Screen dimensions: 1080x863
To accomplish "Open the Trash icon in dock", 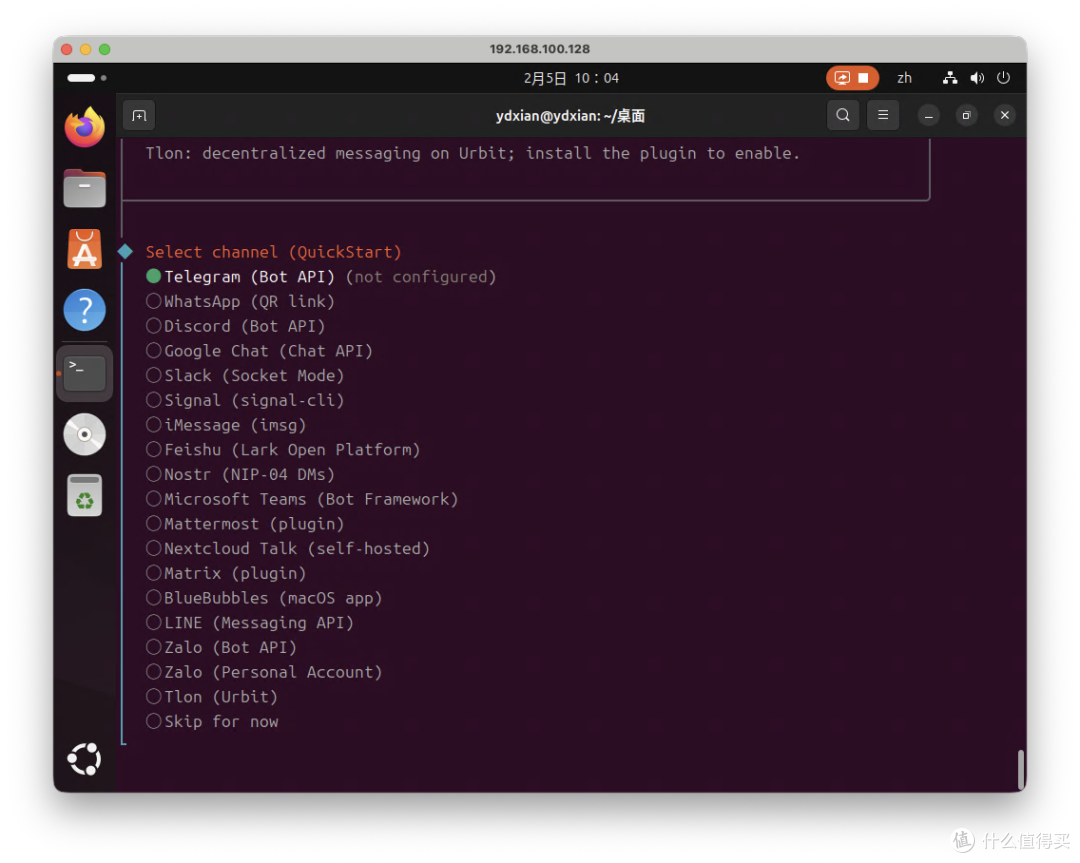I will [x=85, y=495].
